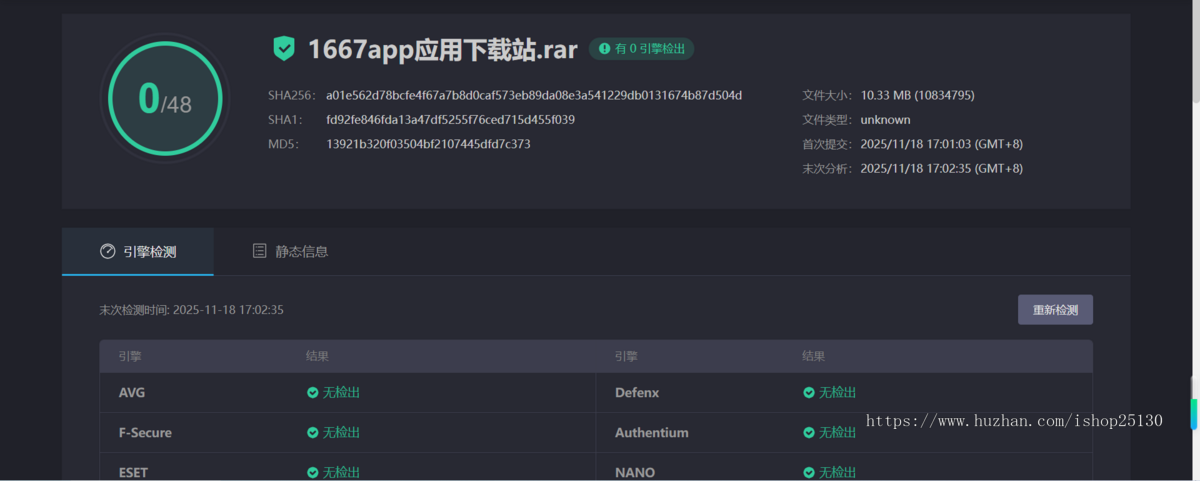This screenshot has height=481, width=1200.
Task: Click green check icon in Authentium row
Action: (x=809, y=433)
